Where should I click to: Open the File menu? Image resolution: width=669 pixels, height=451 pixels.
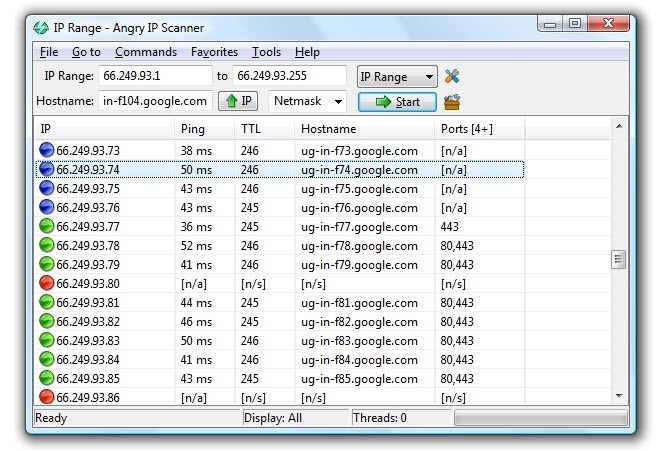[x=49, y=52]
